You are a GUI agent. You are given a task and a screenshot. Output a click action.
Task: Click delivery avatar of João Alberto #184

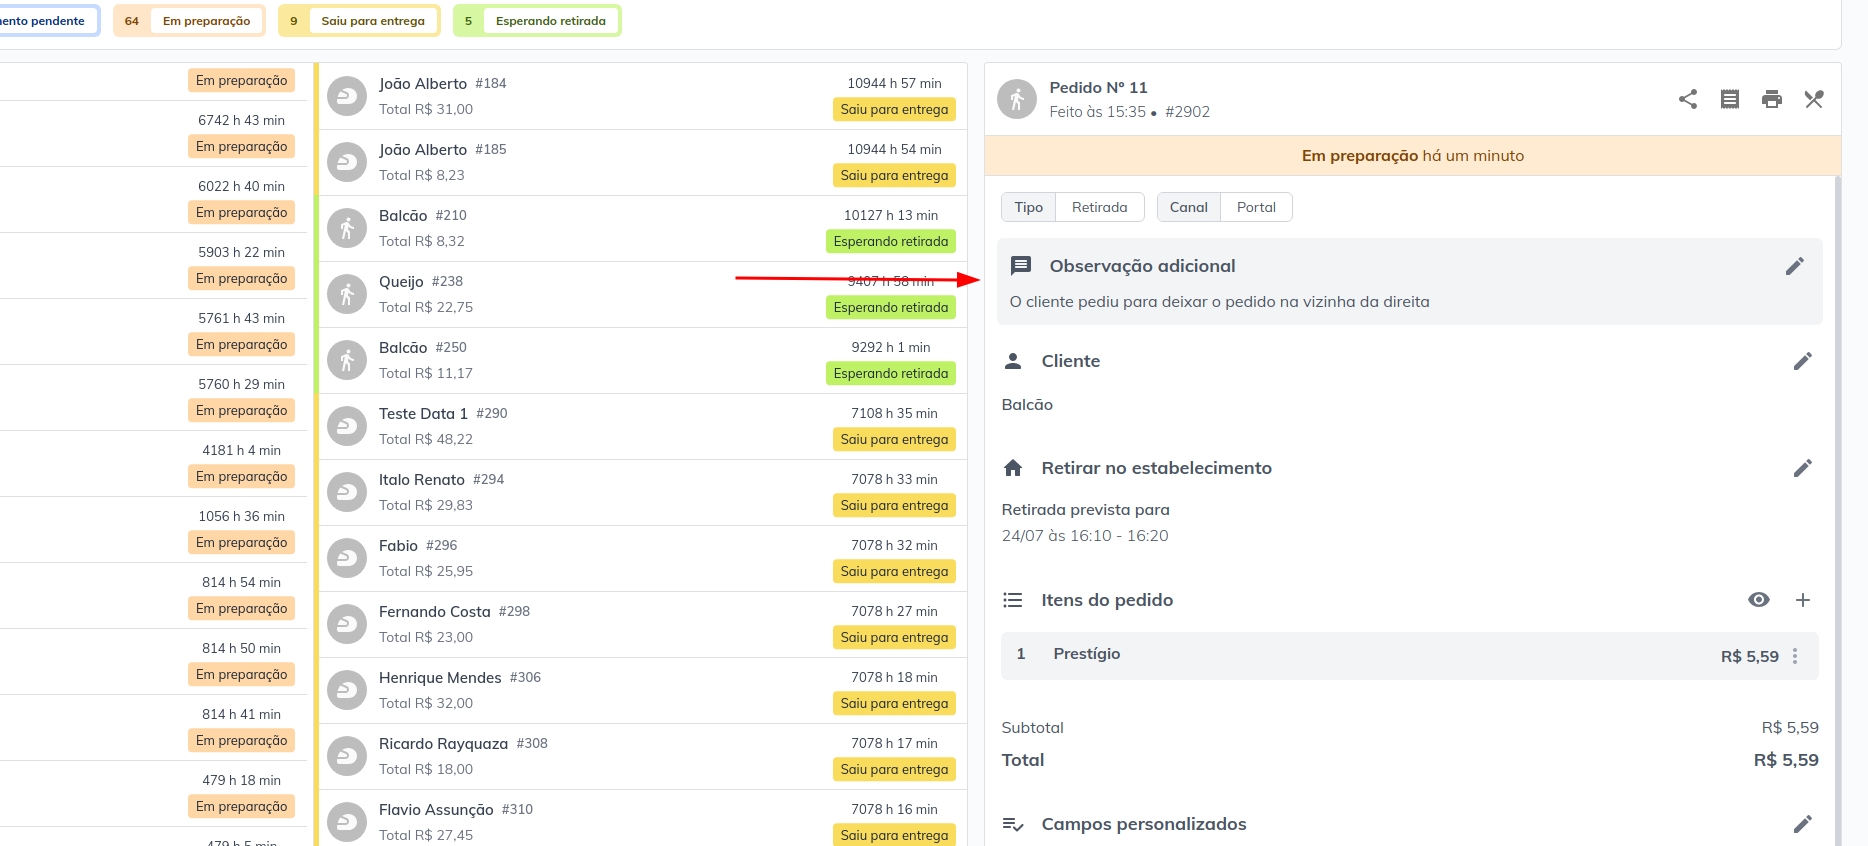coord(347,96)
